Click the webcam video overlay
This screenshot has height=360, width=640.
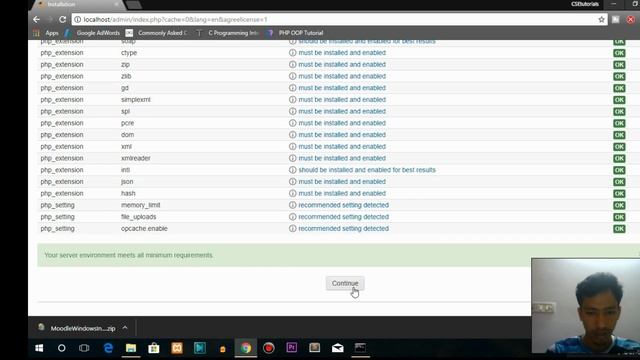click(586, 305)
